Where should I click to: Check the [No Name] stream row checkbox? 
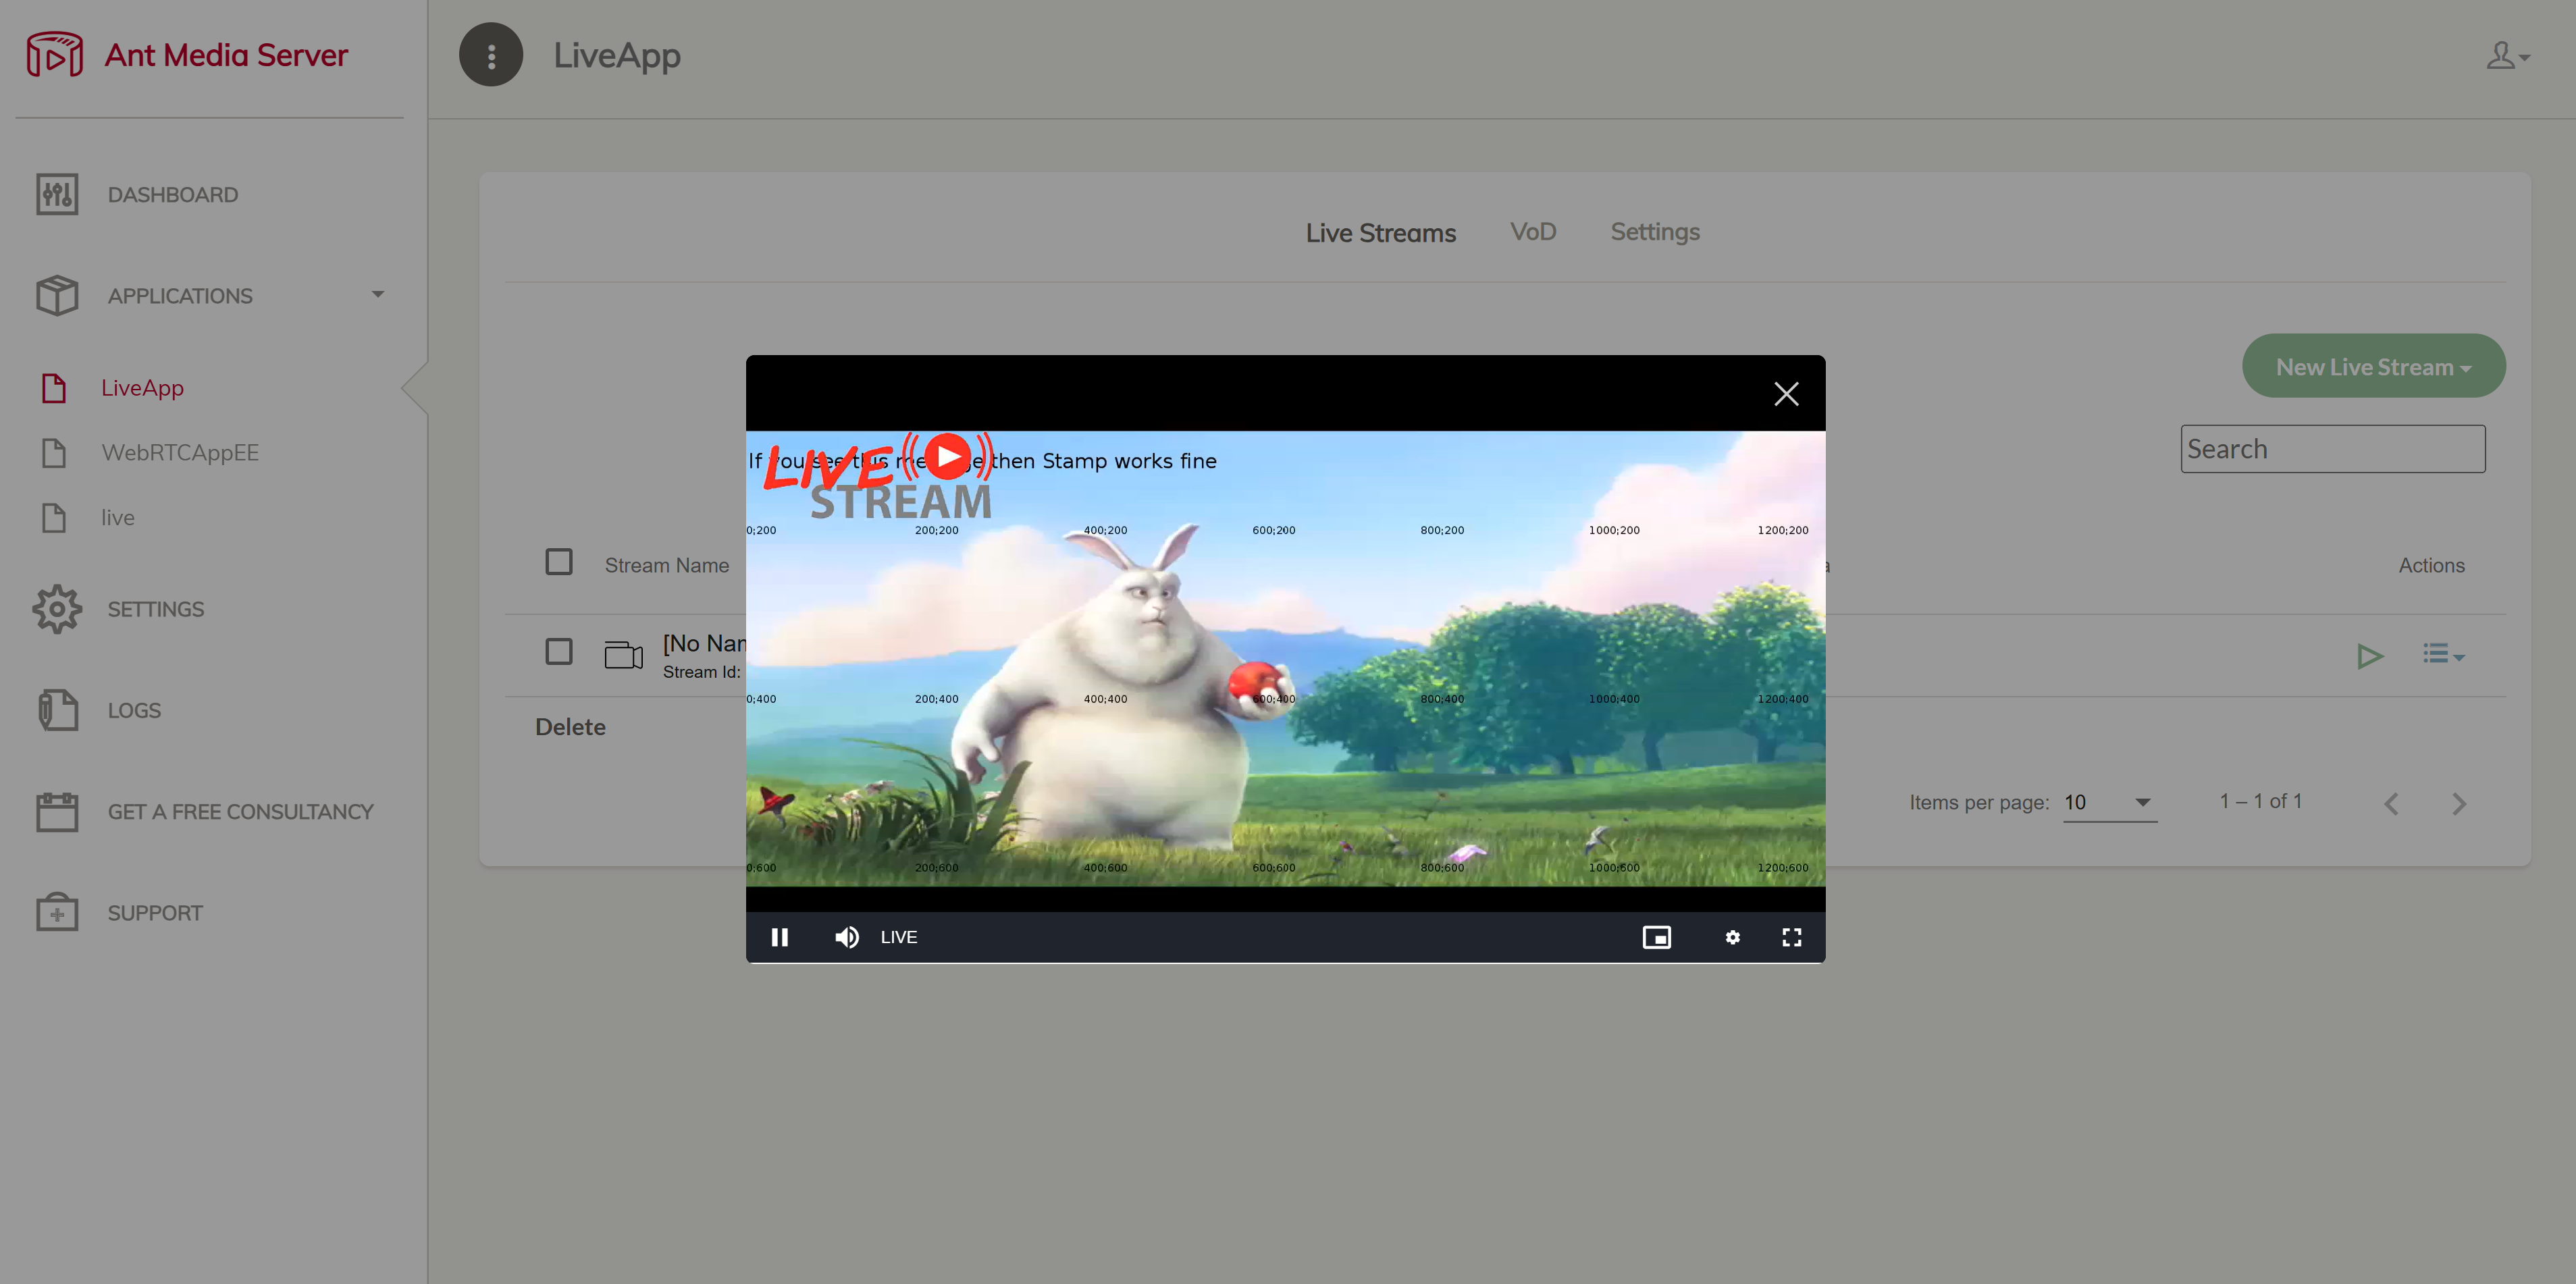coord(559,652)
